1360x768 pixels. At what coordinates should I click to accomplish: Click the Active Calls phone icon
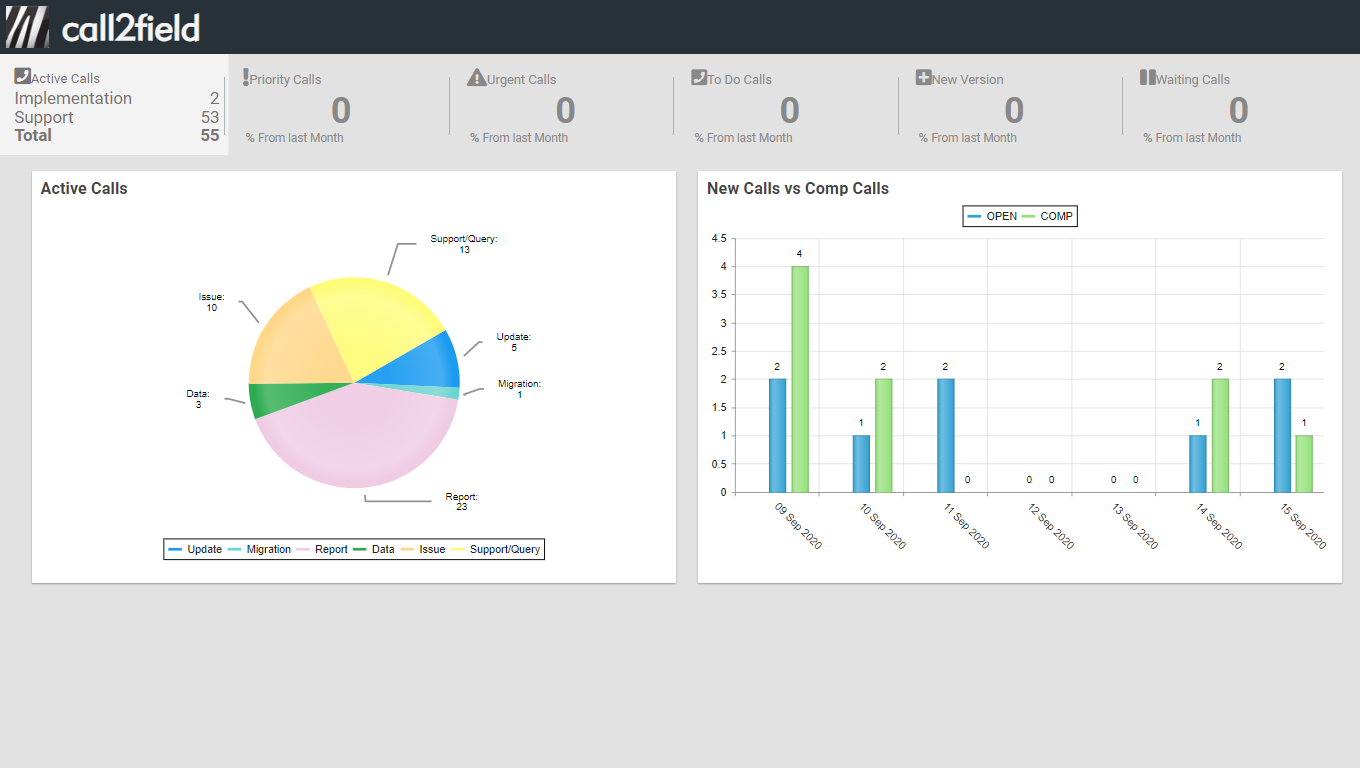pyautogui.click(x=22, y=76)
